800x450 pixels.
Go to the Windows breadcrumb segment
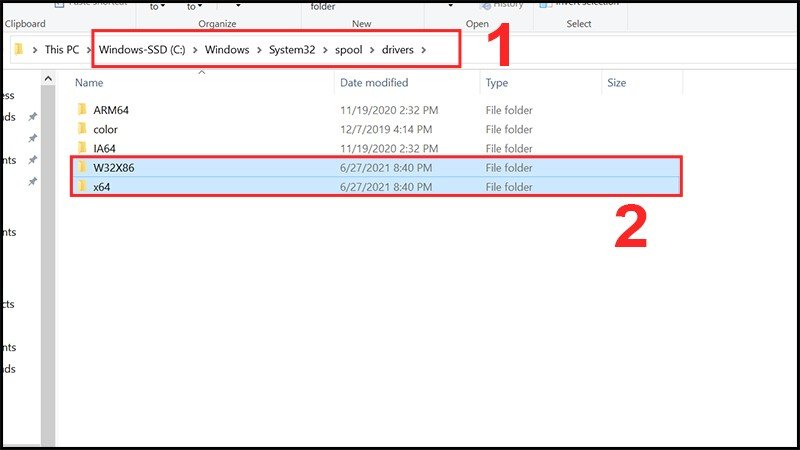[228, 50]
